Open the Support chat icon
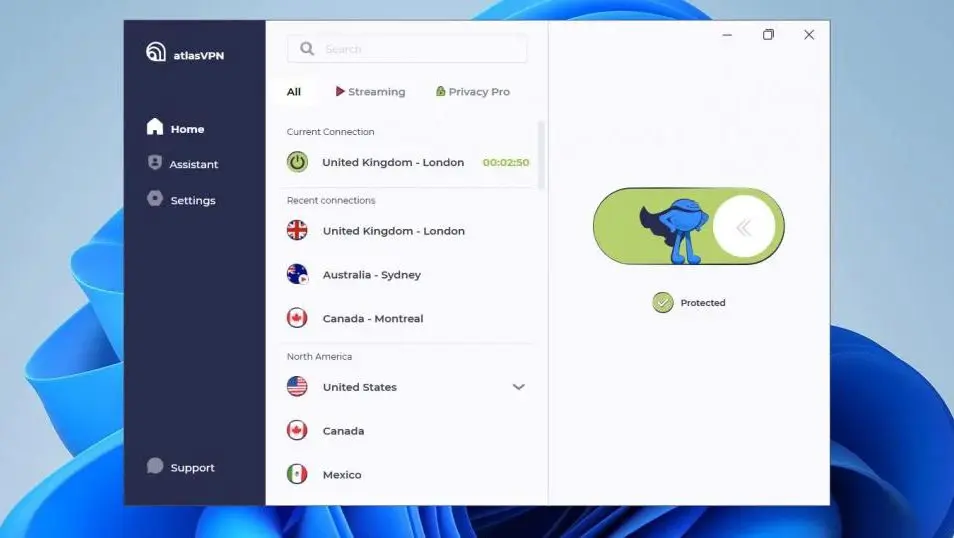Viewport: 954px width, 538px height. tap(155, 467)
